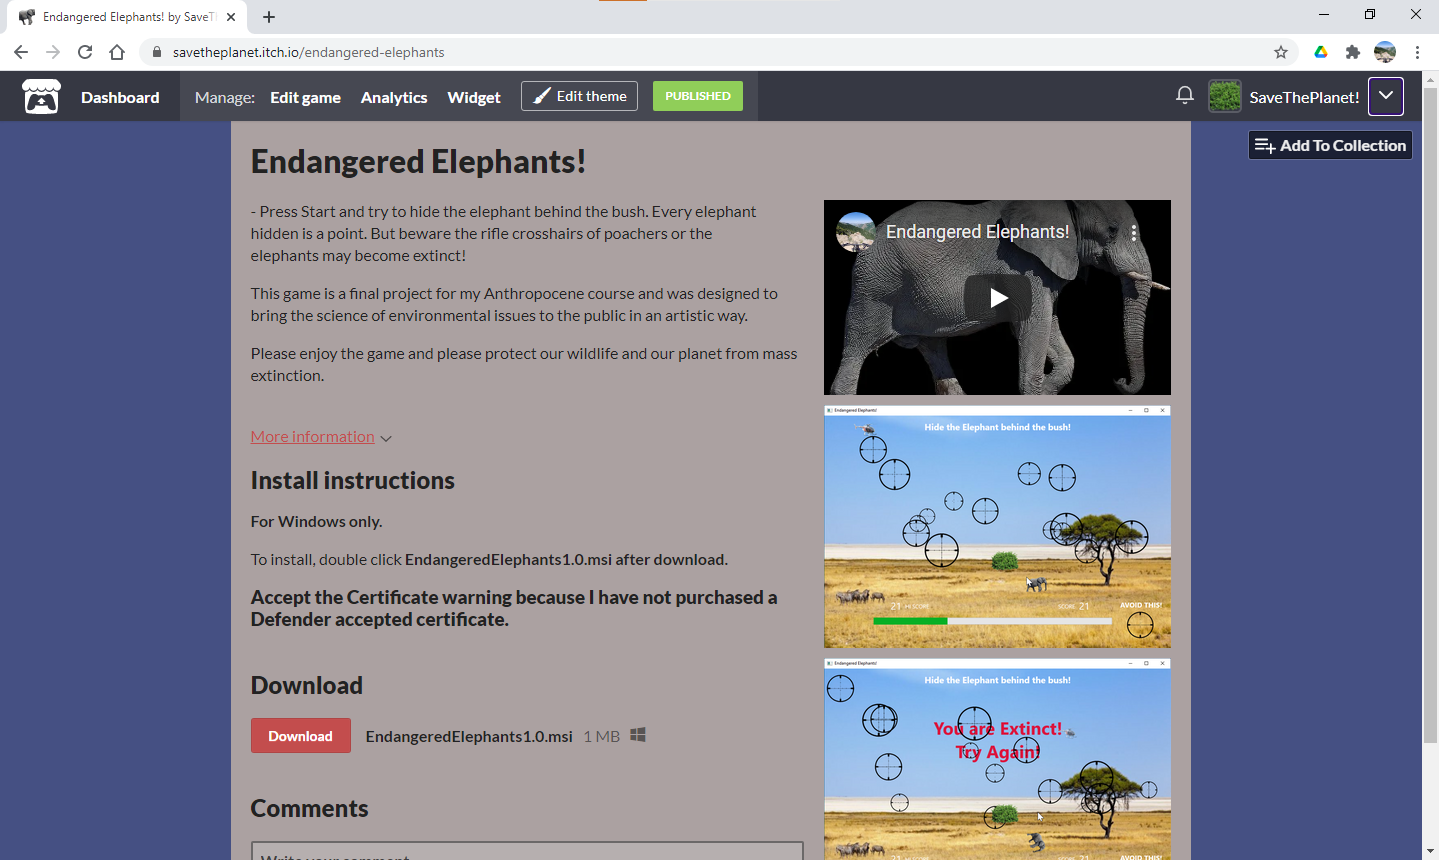Download EndangeredElephants1.0.msi
This screenshot has height=860, width=1439.
(300, 736)
